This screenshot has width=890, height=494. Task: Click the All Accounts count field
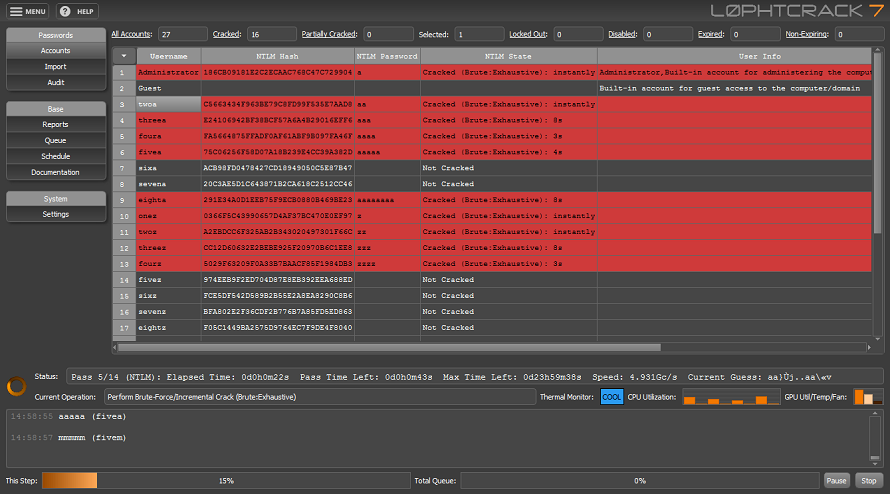coord(183,34)
